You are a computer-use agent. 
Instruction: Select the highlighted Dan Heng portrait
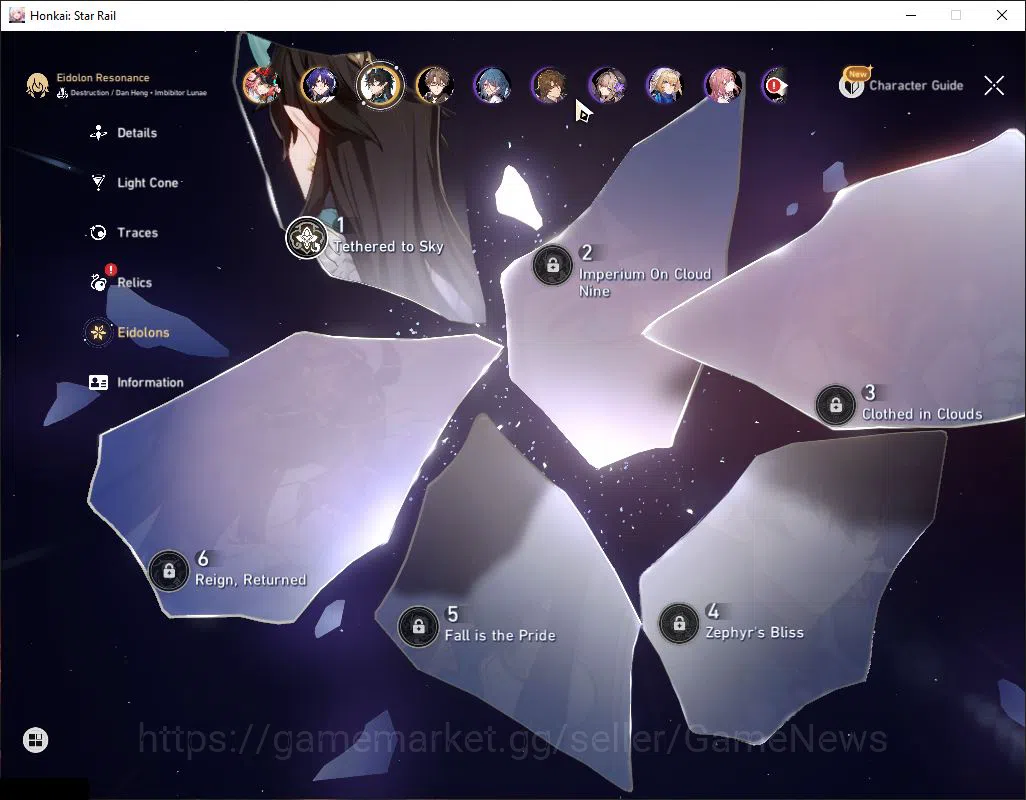click(380, 85)
